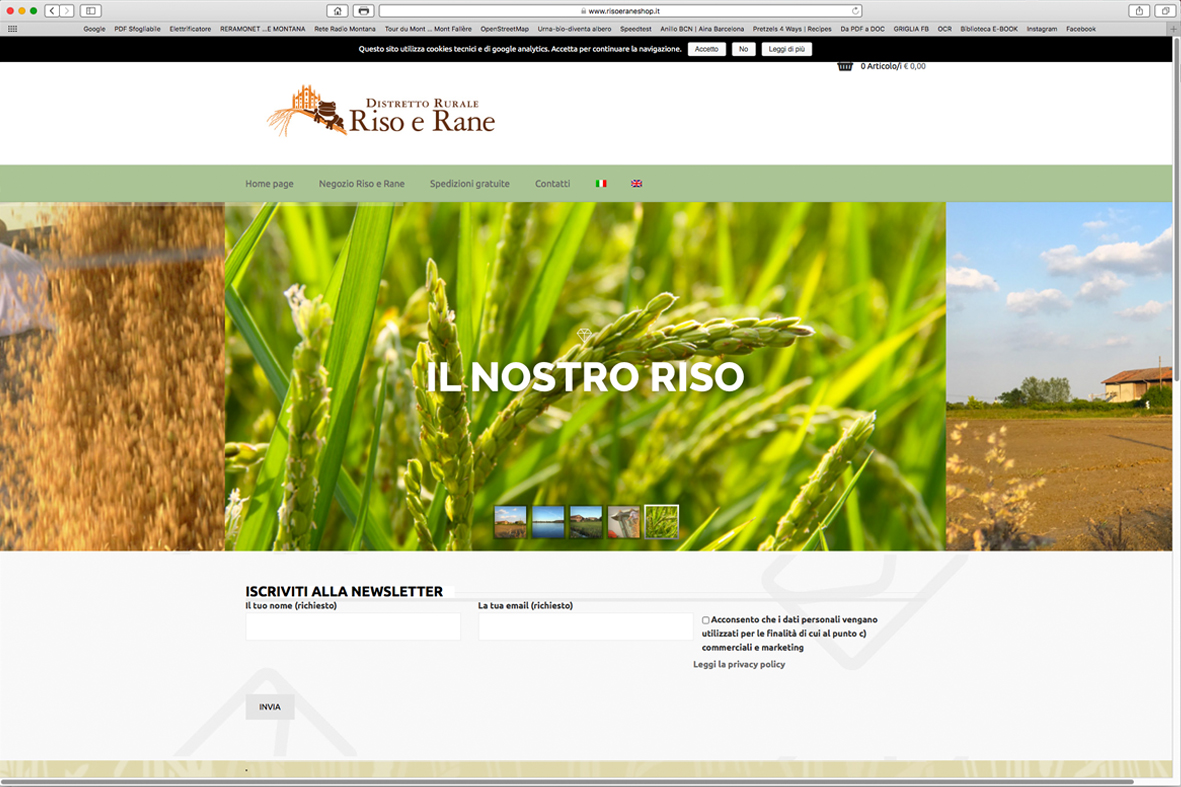Open the PDF Sfogliabile bookmark
The width and height of the screenshot is (1181, 787).
click(137, 29)
